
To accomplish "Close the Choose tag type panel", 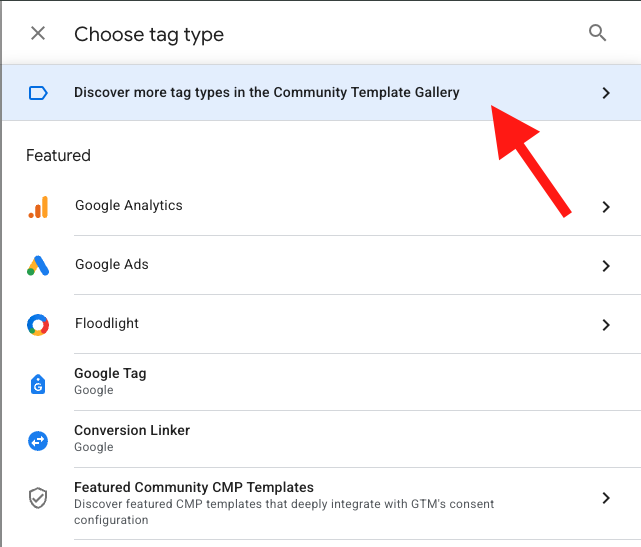I will [38, 34].
